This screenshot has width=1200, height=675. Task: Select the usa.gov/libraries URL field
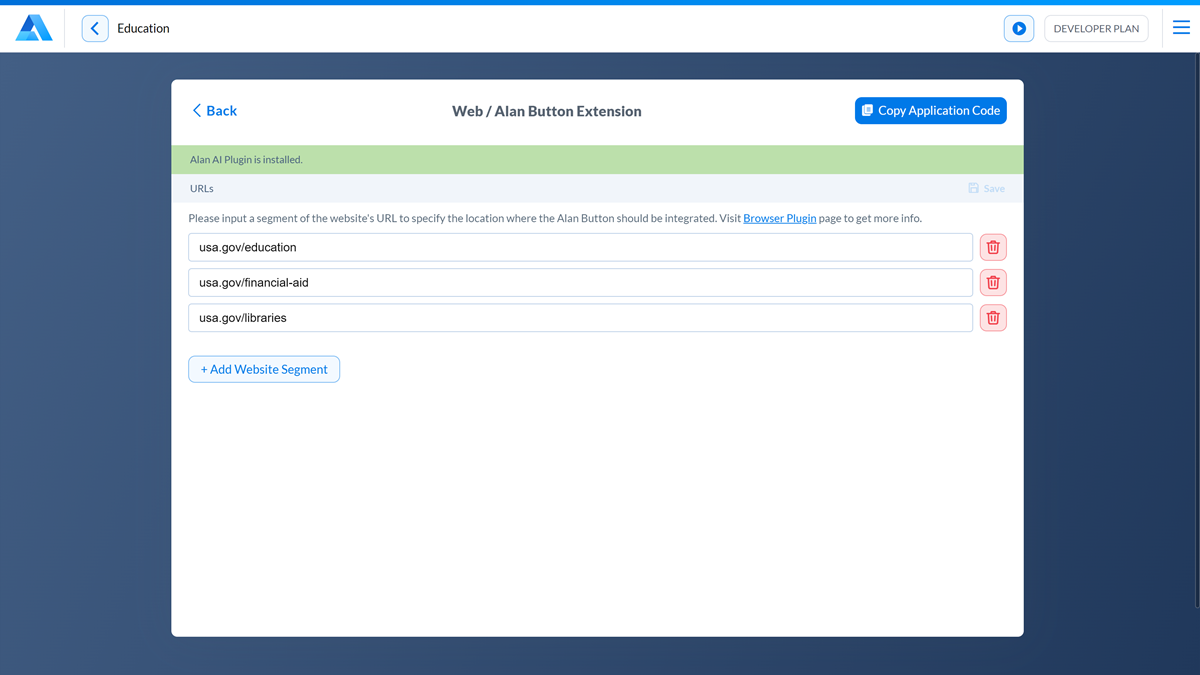pyautogui.click(x=580, y=318)
